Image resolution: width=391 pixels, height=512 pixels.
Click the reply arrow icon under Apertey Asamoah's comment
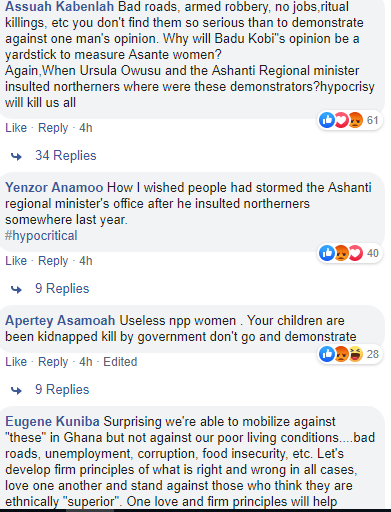point(16,390)
